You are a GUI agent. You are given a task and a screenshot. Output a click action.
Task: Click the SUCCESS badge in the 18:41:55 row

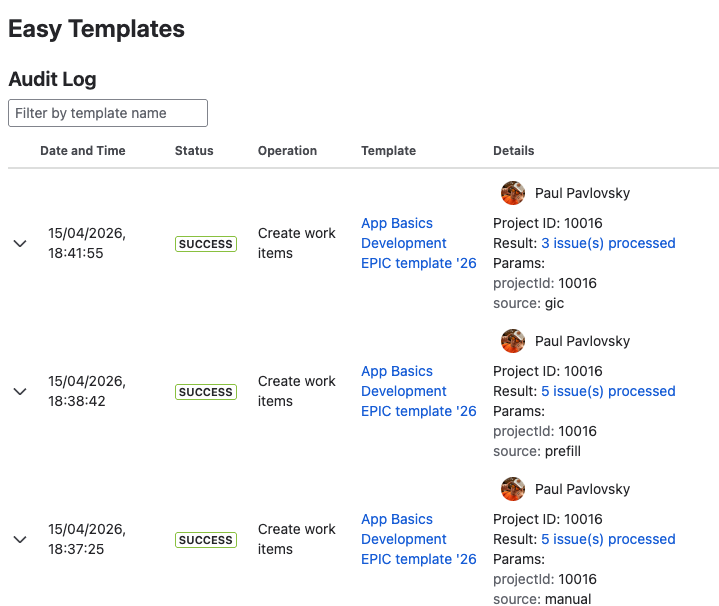206,244
